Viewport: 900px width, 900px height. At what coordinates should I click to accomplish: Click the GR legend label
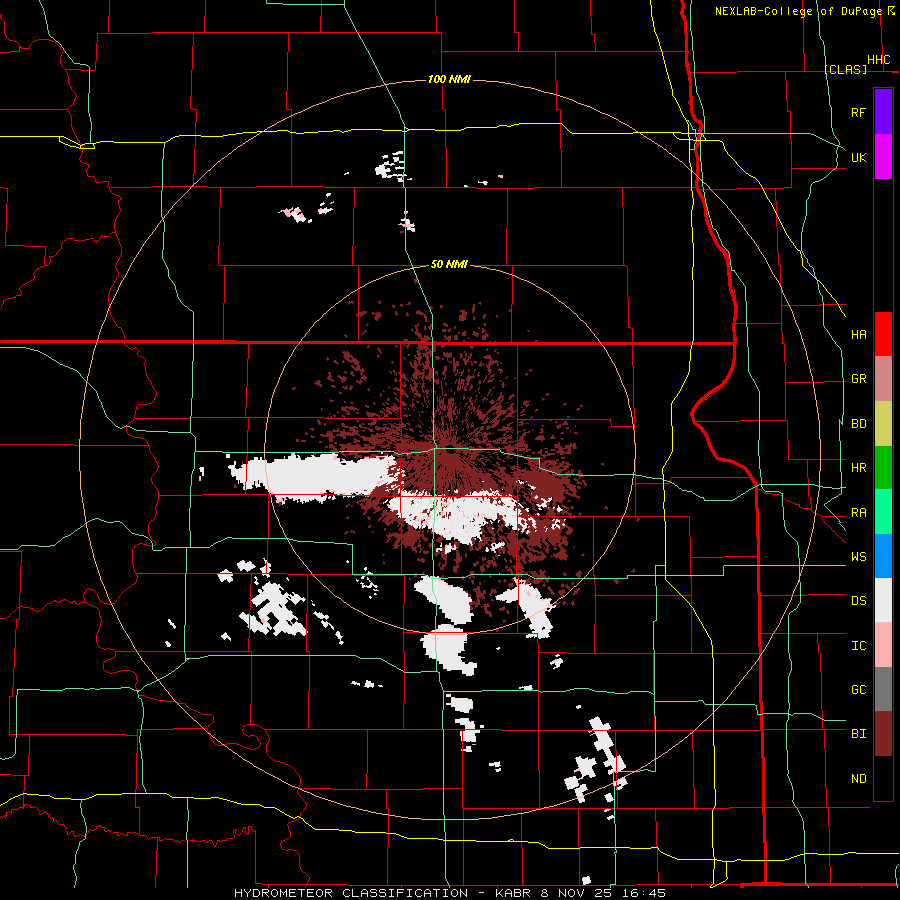click(858, 379)
